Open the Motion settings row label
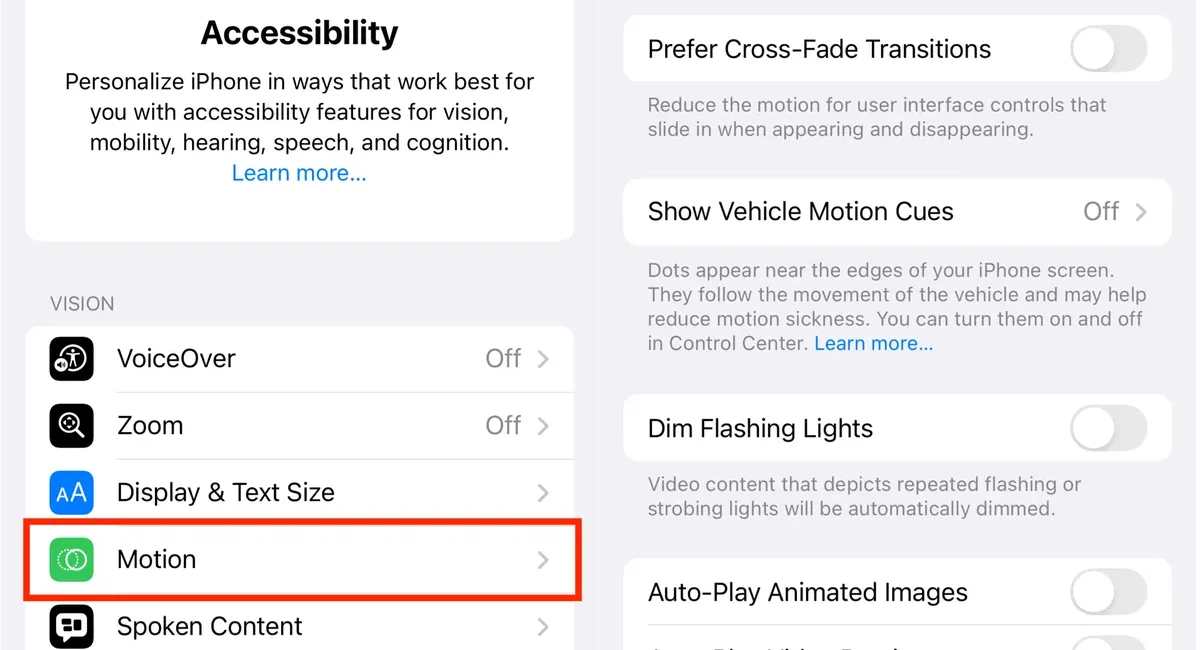The width and height of the screenshot is (1200, 650). pyautogui.click(x=157, y=559)
